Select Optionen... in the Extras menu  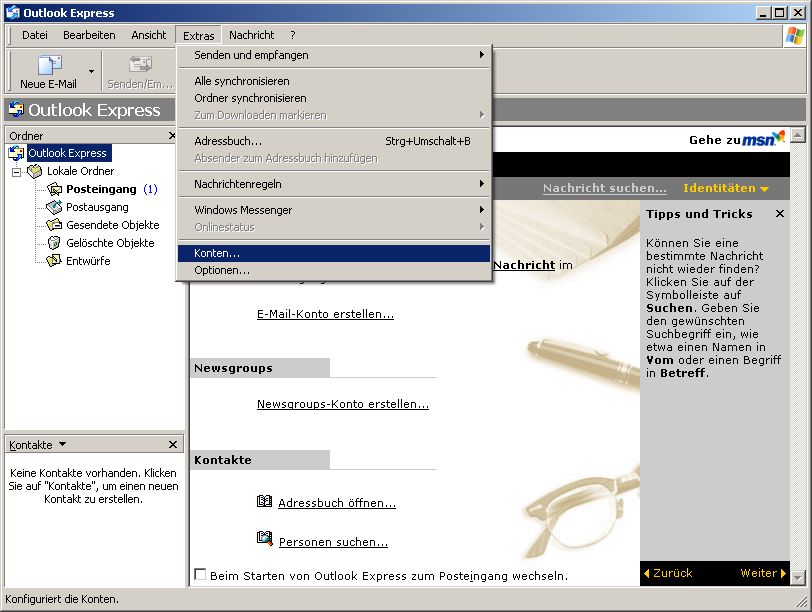coord(222,270)
